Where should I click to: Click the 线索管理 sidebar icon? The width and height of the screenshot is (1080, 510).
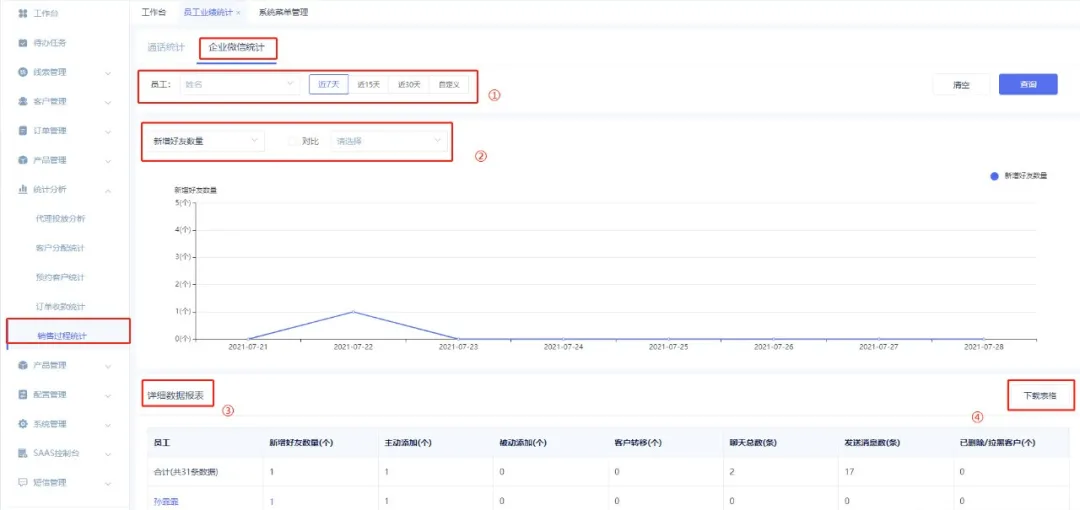tap(23, 72)
